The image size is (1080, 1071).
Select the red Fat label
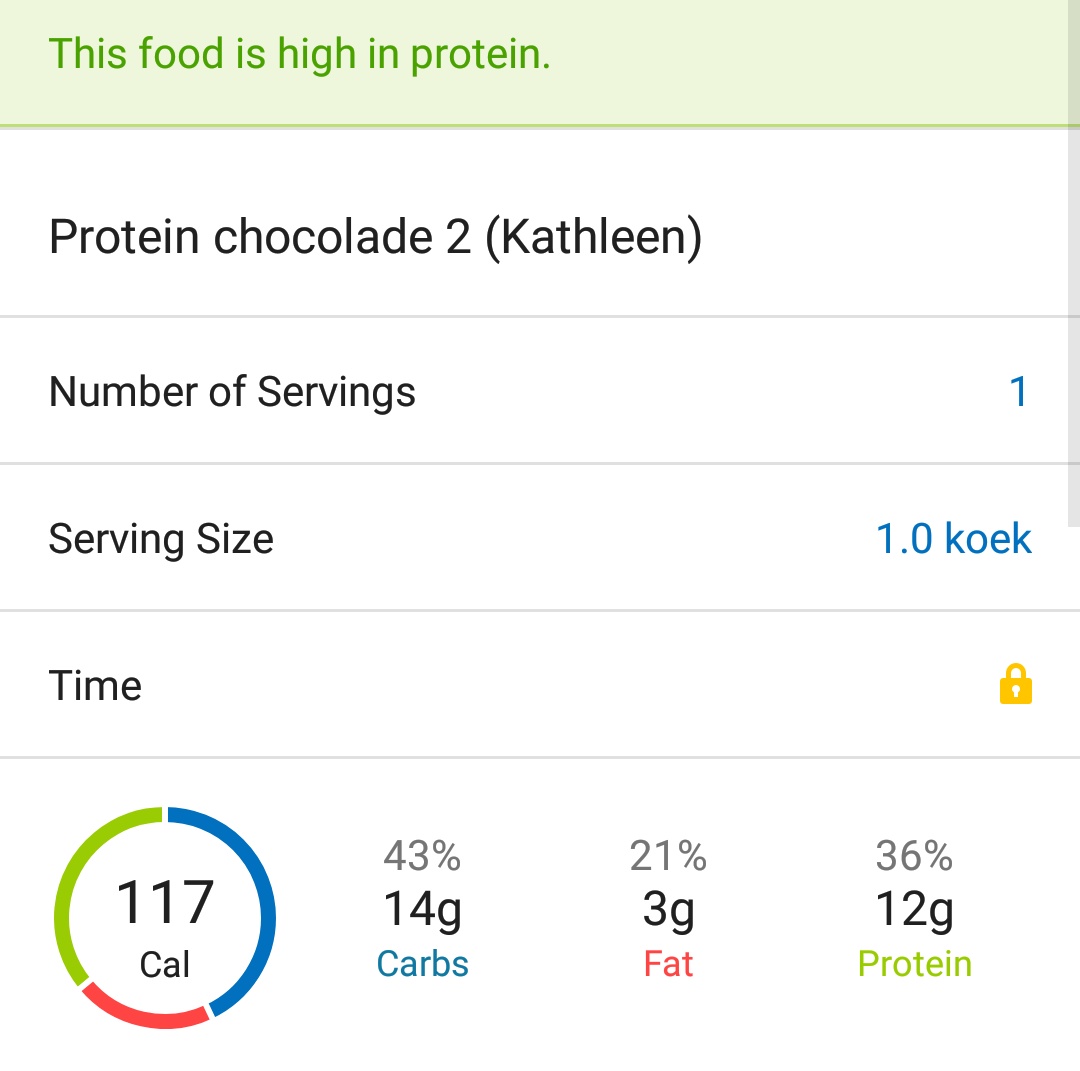pos(668,964)
